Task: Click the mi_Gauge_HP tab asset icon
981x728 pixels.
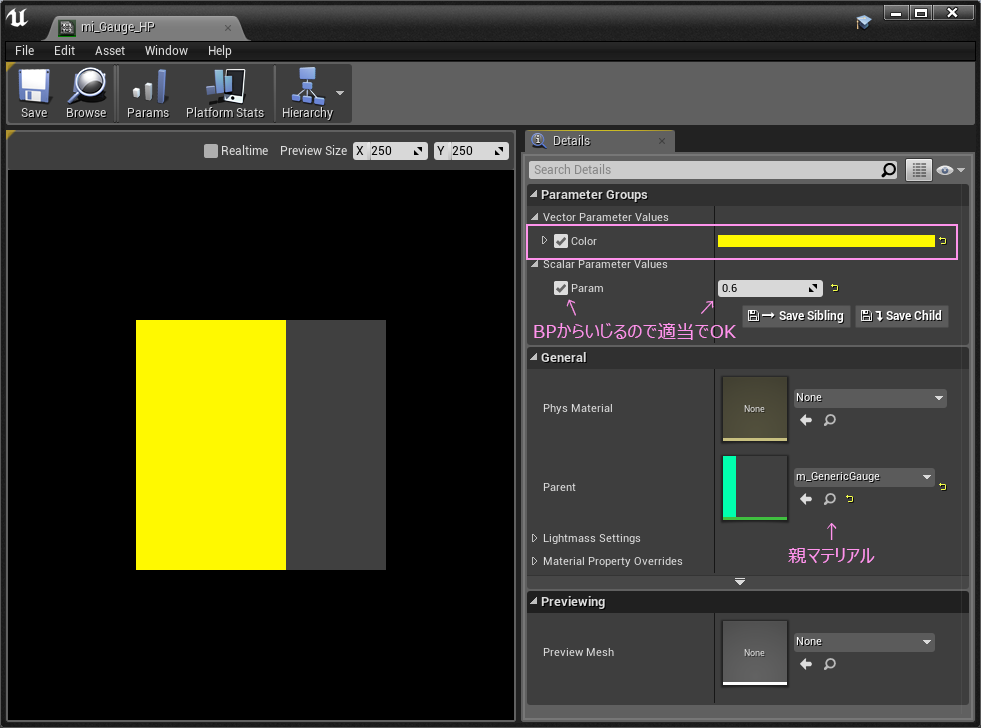Action: pos(66,28)
